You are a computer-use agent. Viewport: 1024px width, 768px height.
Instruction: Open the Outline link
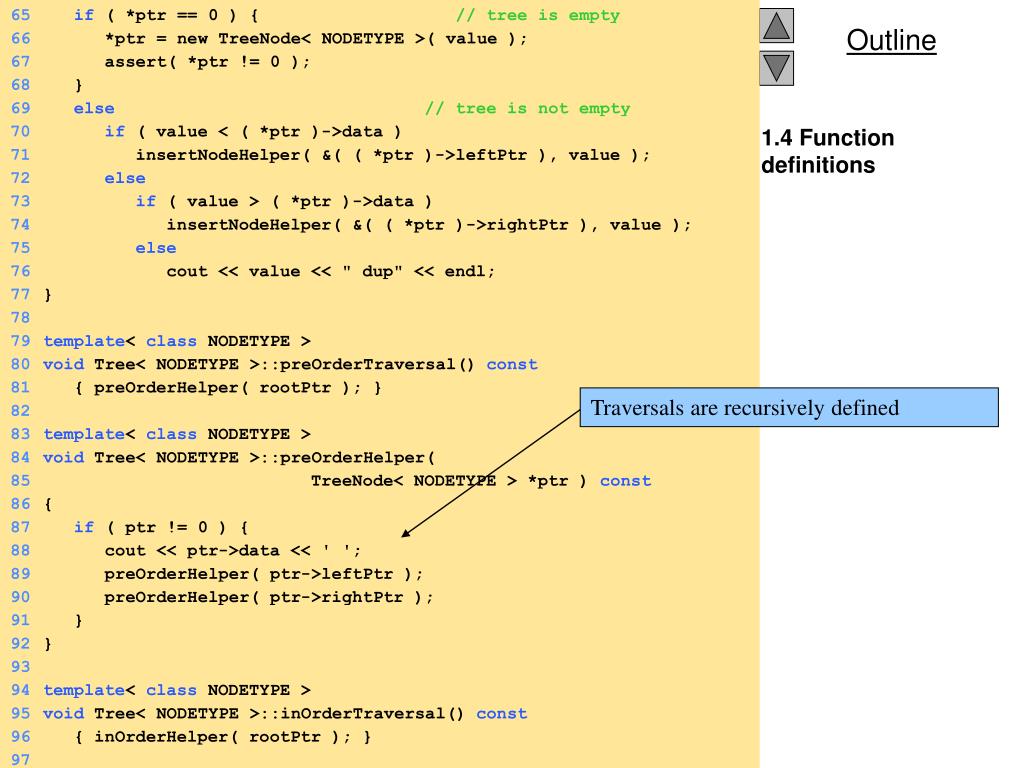891,40
